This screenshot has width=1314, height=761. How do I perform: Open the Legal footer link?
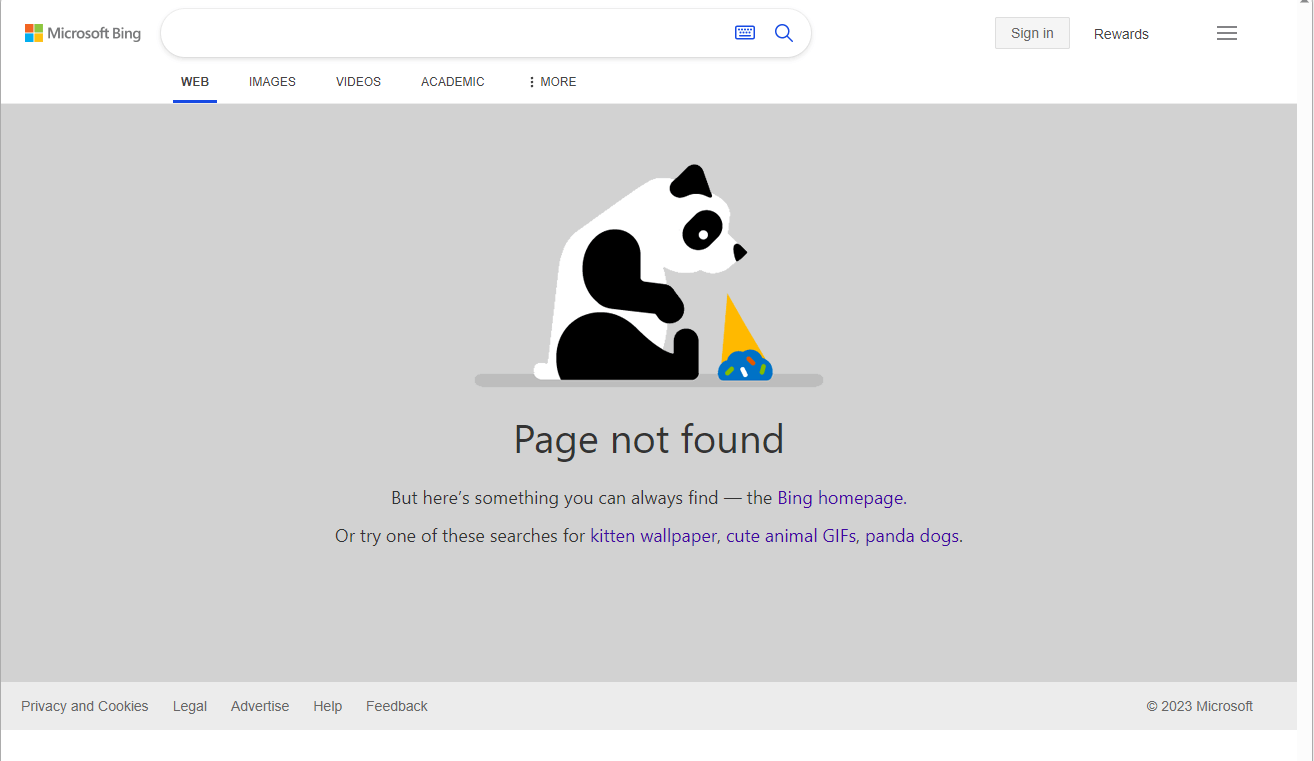click(x=190, y=706)
